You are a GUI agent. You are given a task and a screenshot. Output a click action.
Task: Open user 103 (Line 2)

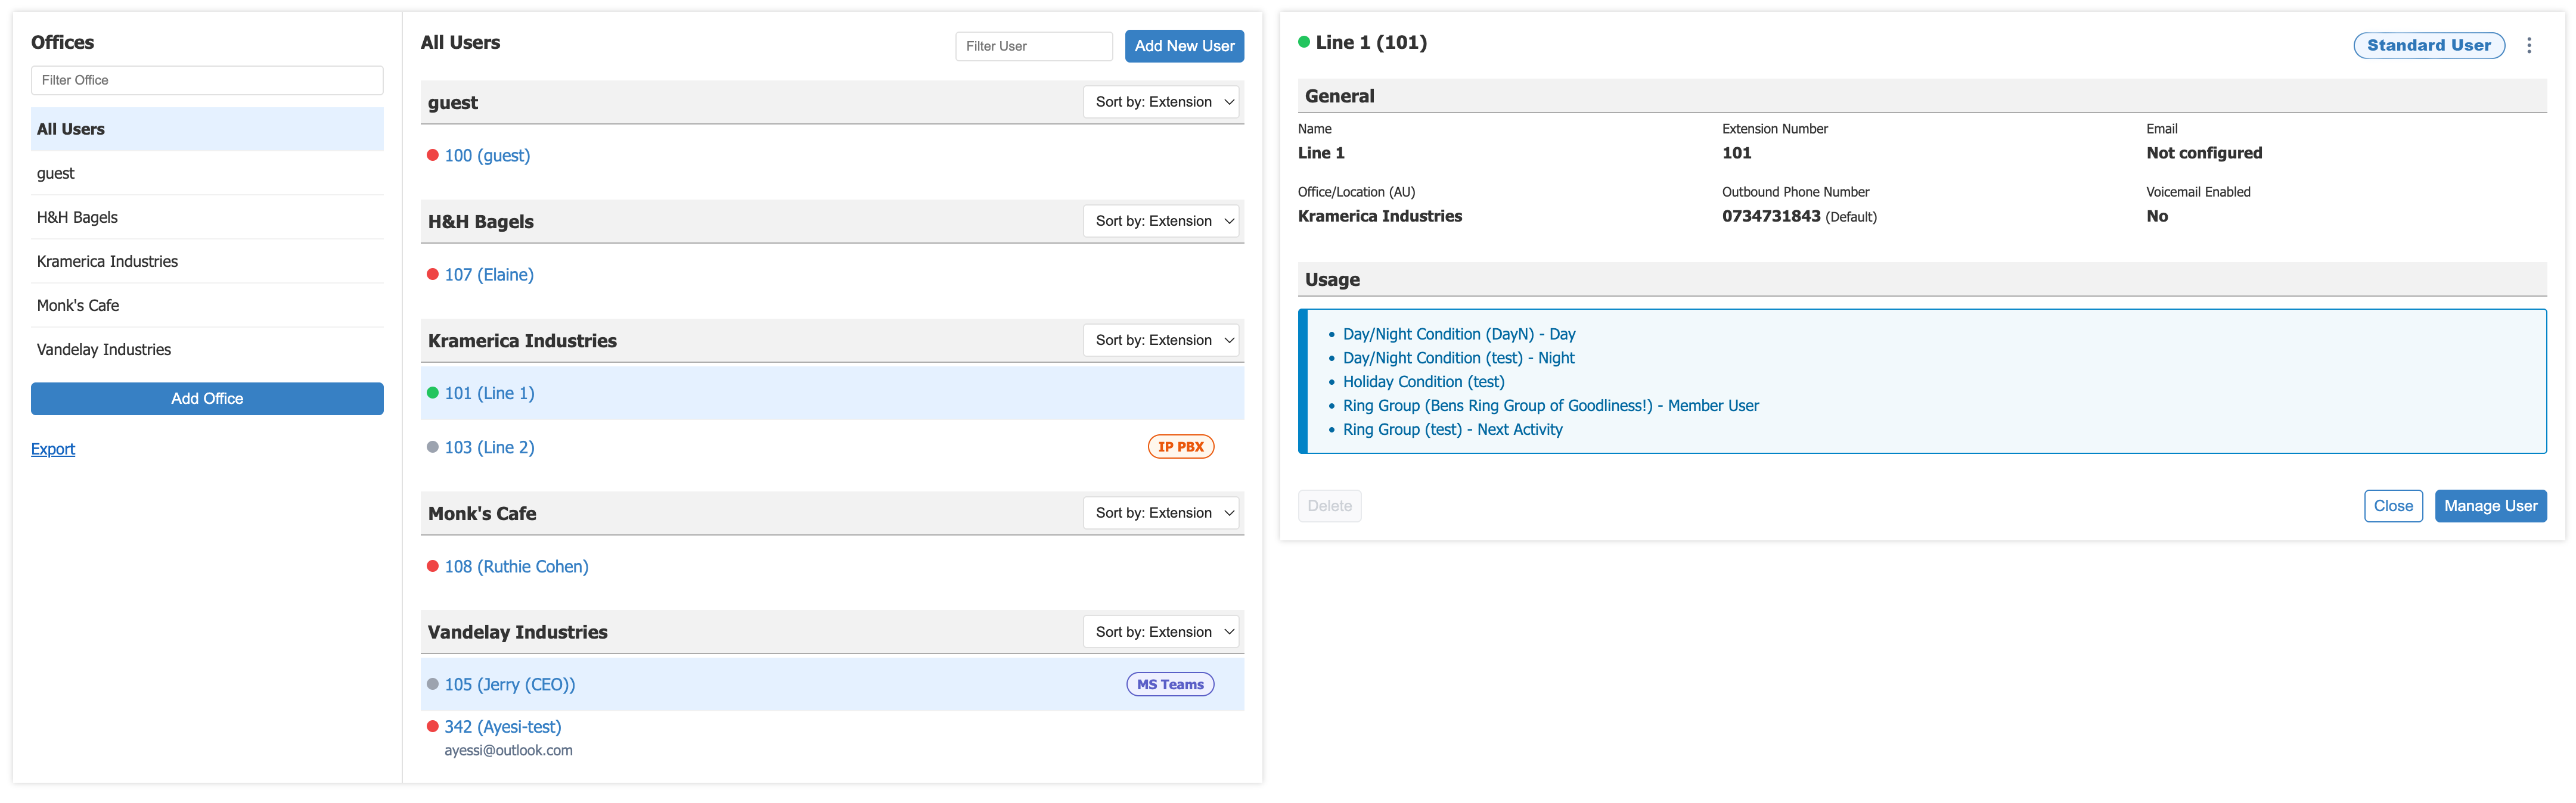(489, 447)
